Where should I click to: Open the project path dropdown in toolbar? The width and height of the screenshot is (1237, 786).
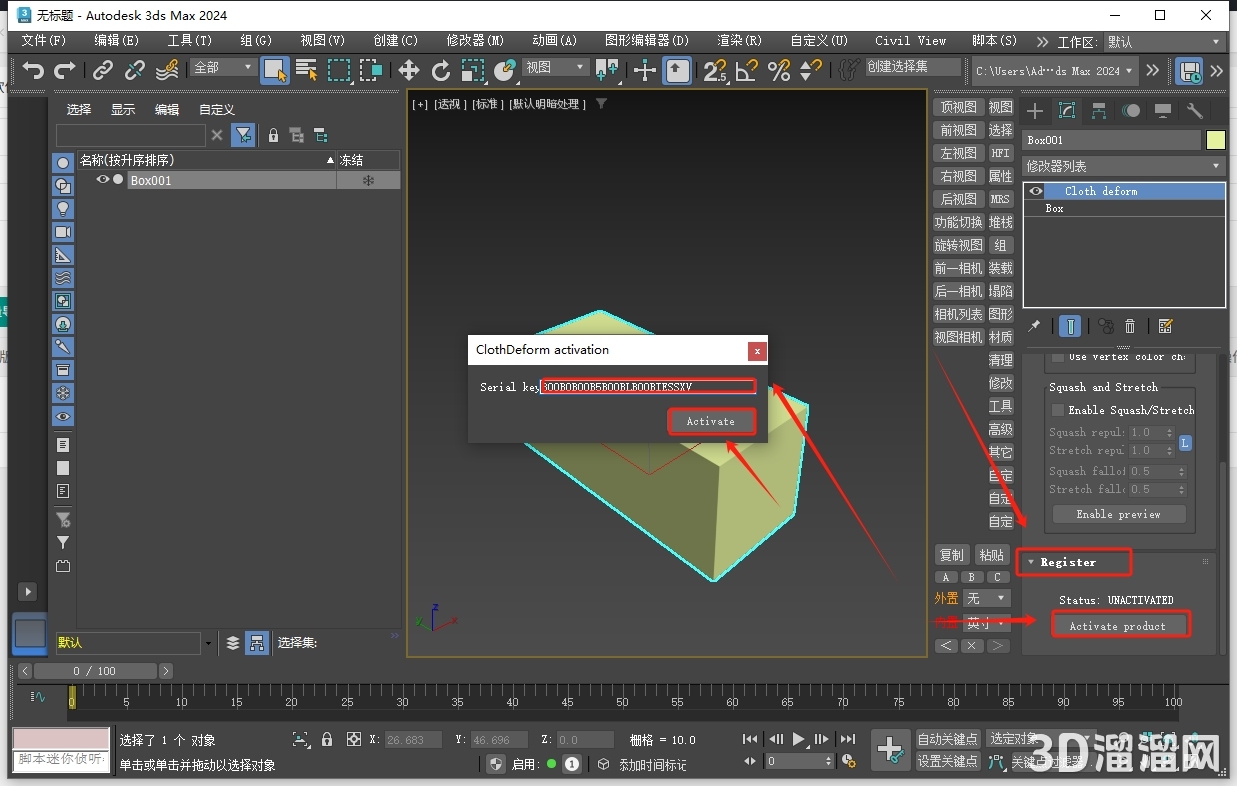(x=1055, y=71)
